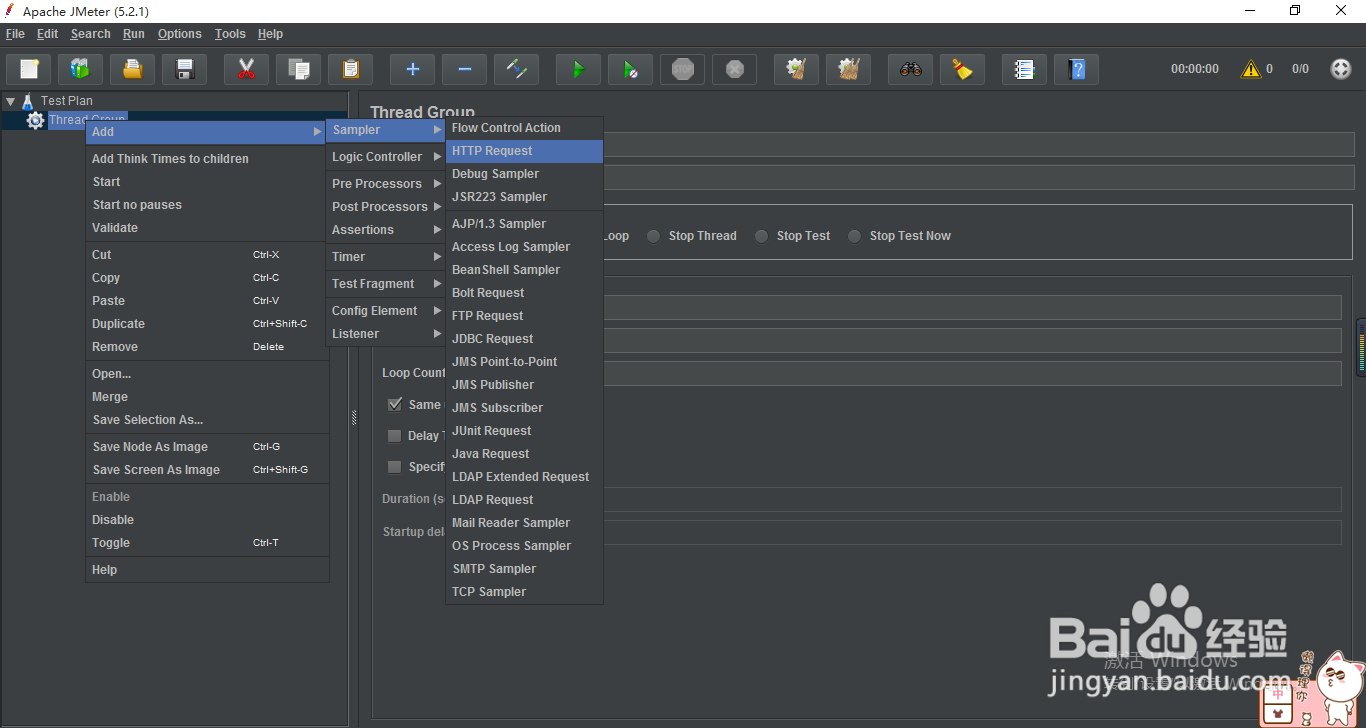Open the Search menu

pos(90,34)
